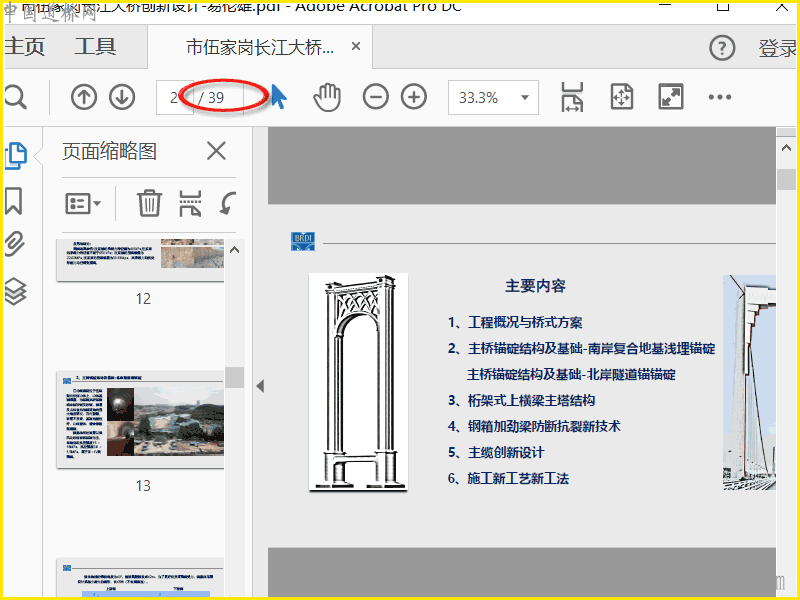Viewport: 800px width, 600px height.
Task: Click the BRDI logo on page
Action: pyautogui.click(x=303, y=241)
